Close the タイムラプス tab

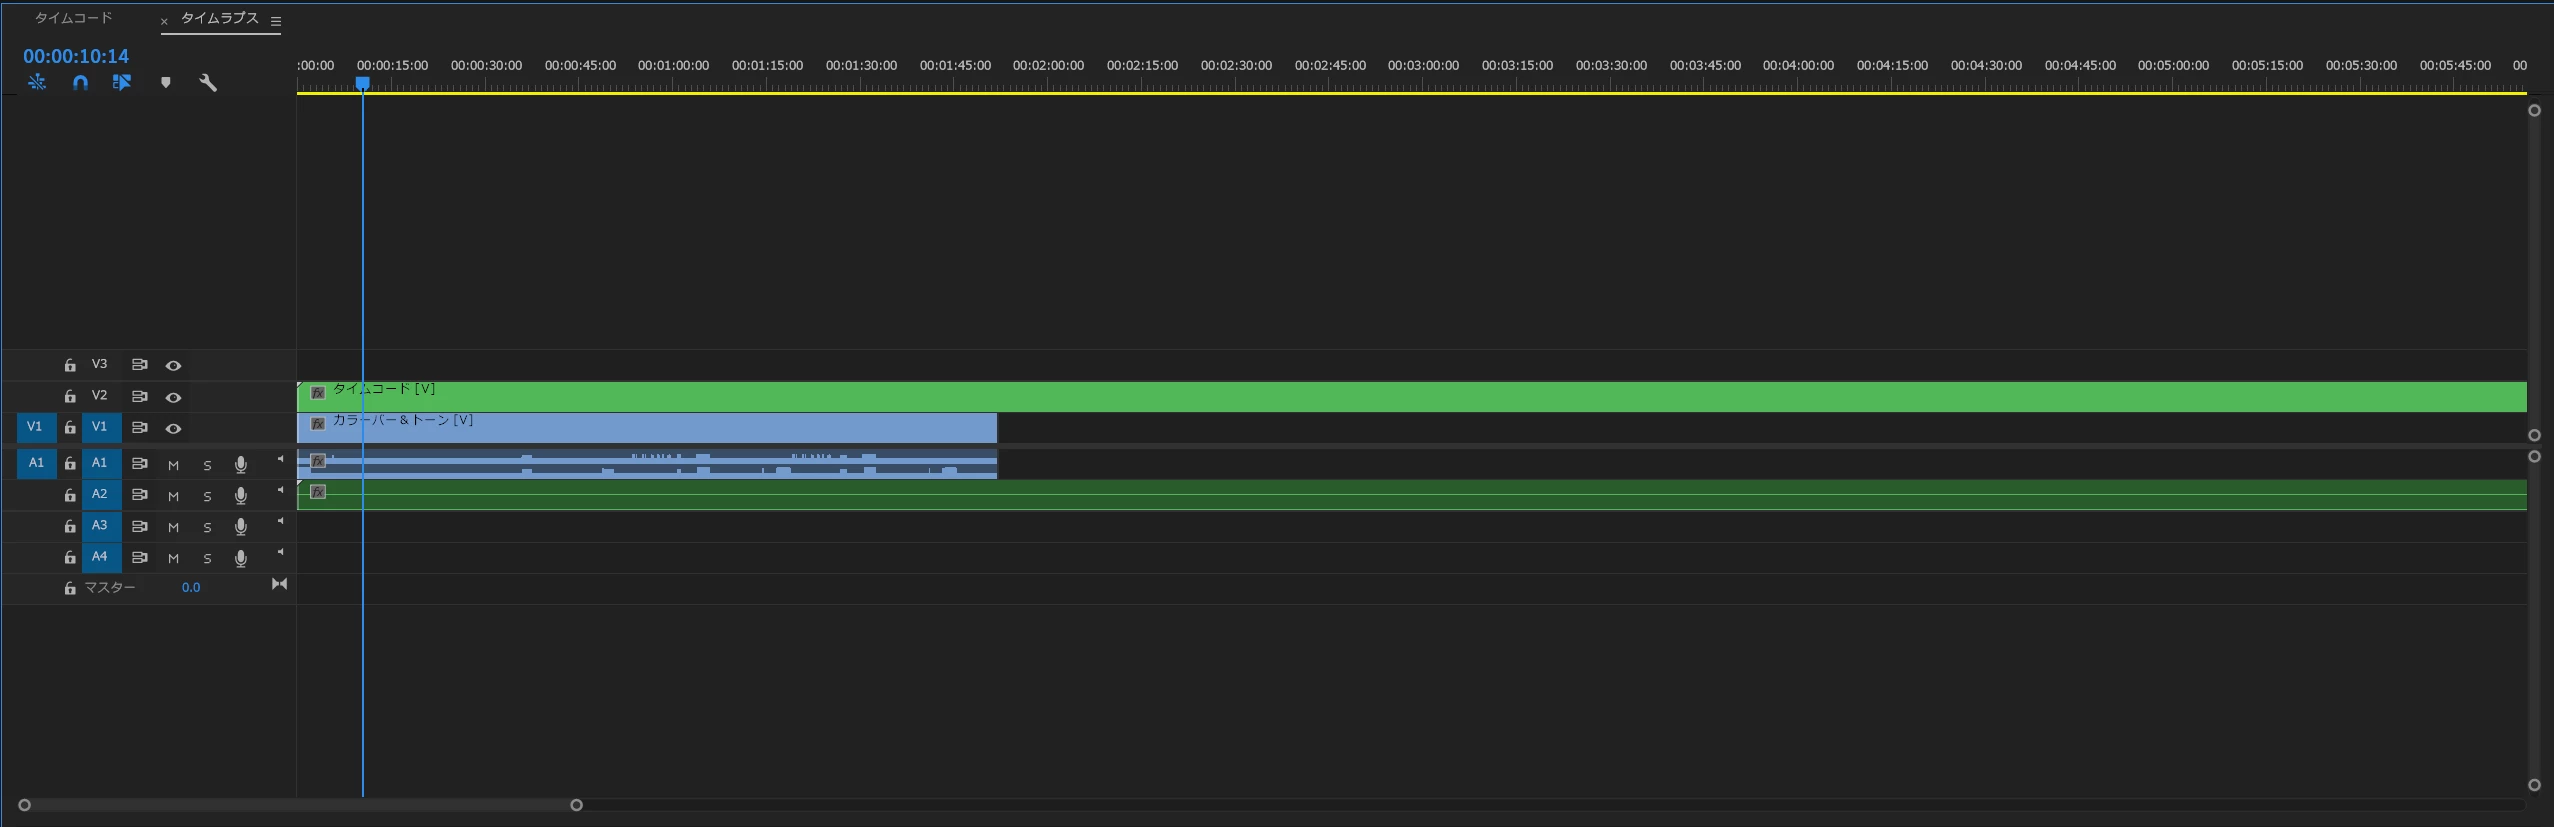(x=164, y=21)
